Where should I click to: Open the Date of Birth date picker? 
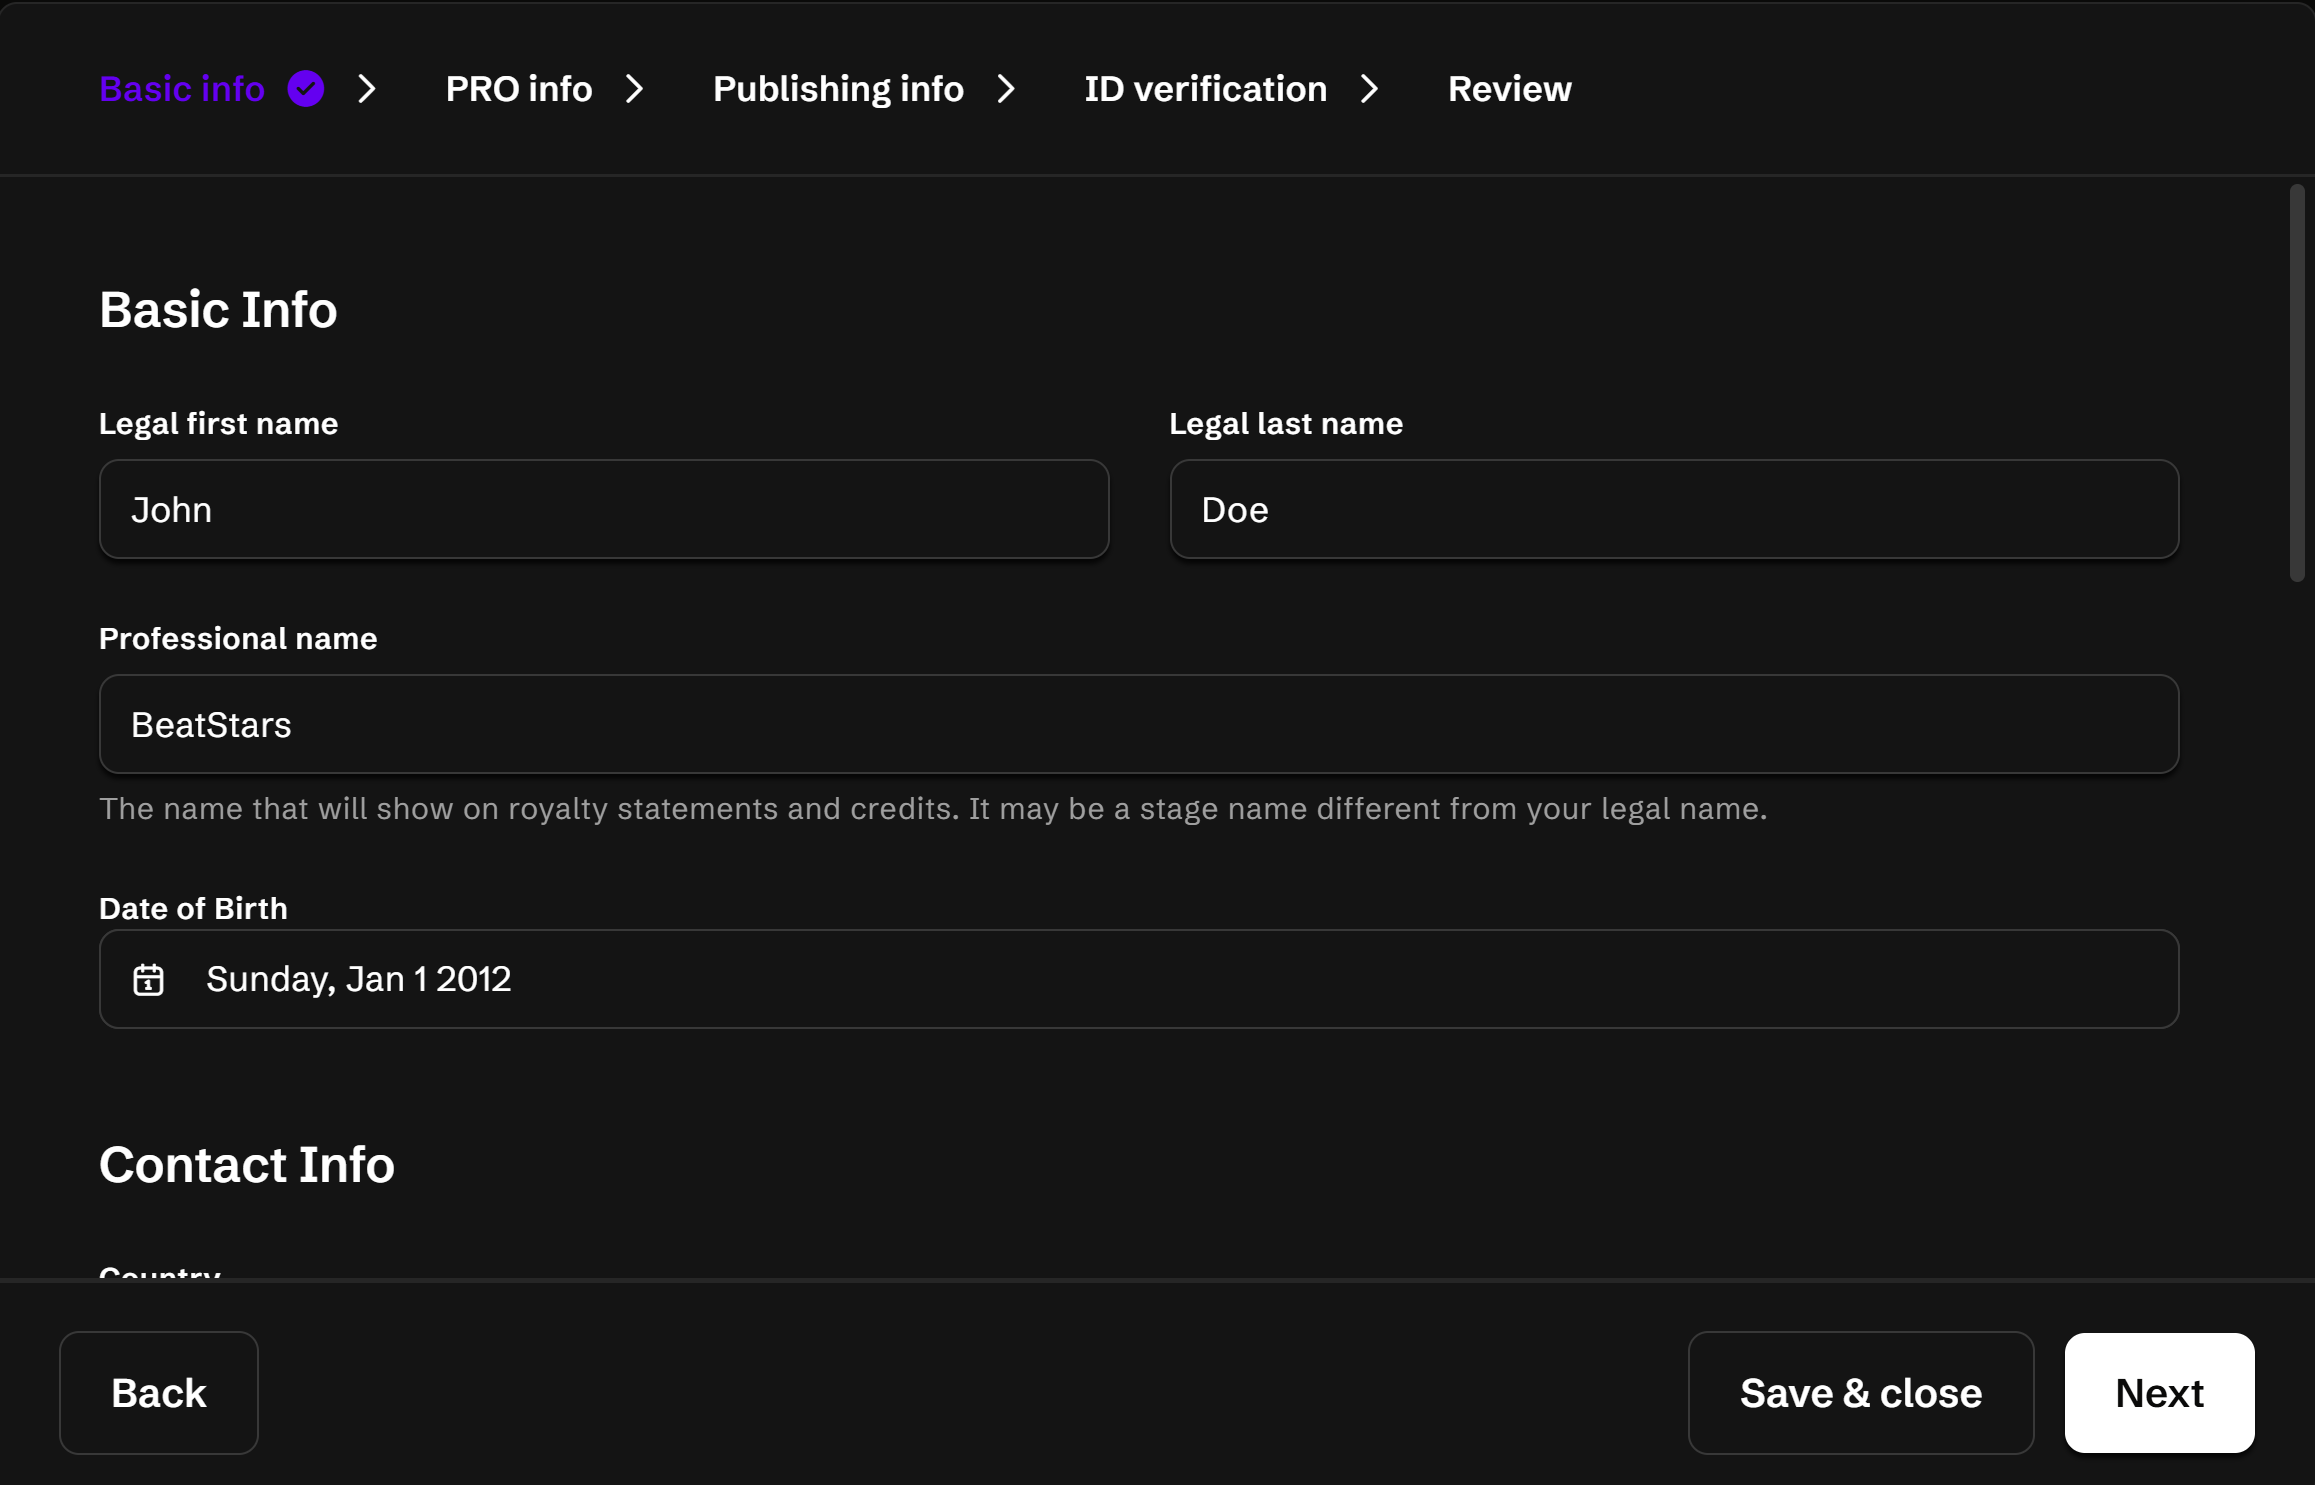1138,979
